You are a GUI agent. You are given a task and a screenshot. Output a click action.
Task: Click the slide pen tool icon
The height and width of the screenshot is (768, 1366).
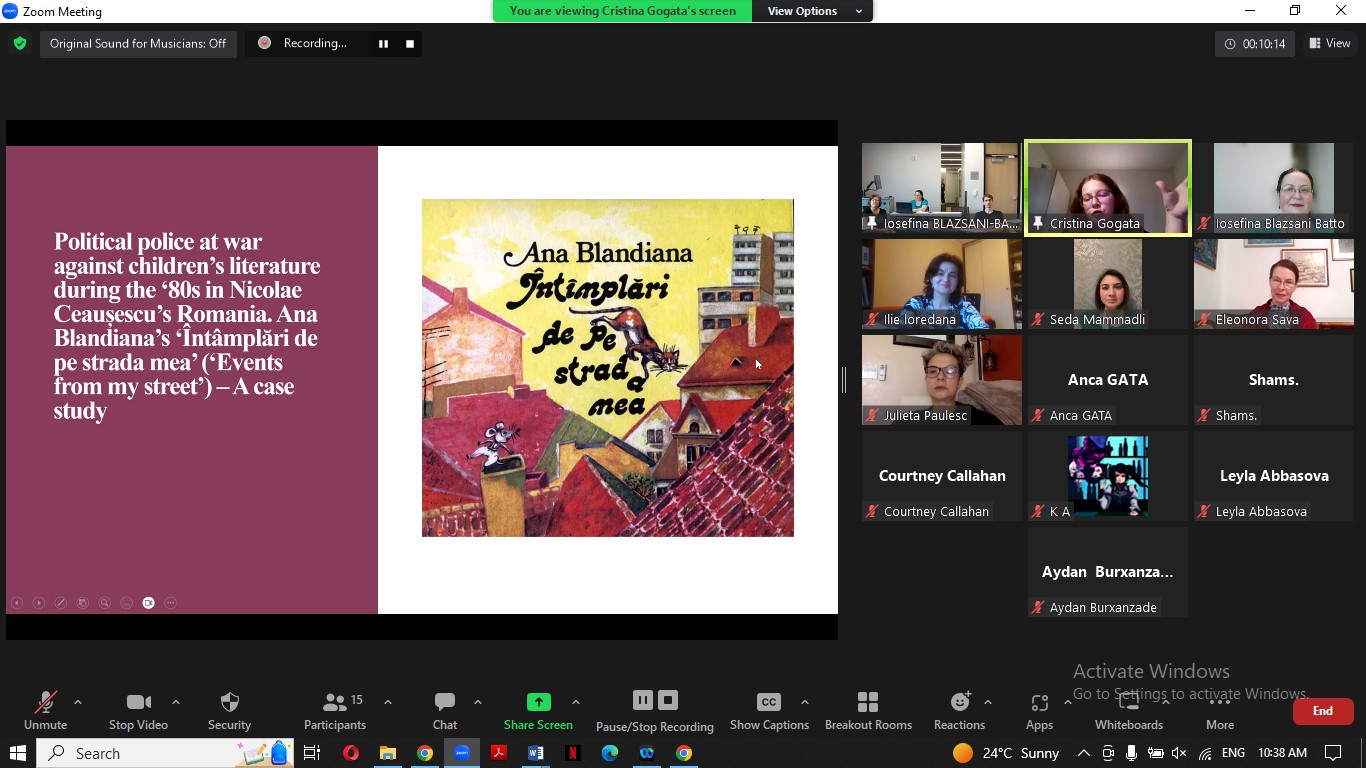click(61, 603)
